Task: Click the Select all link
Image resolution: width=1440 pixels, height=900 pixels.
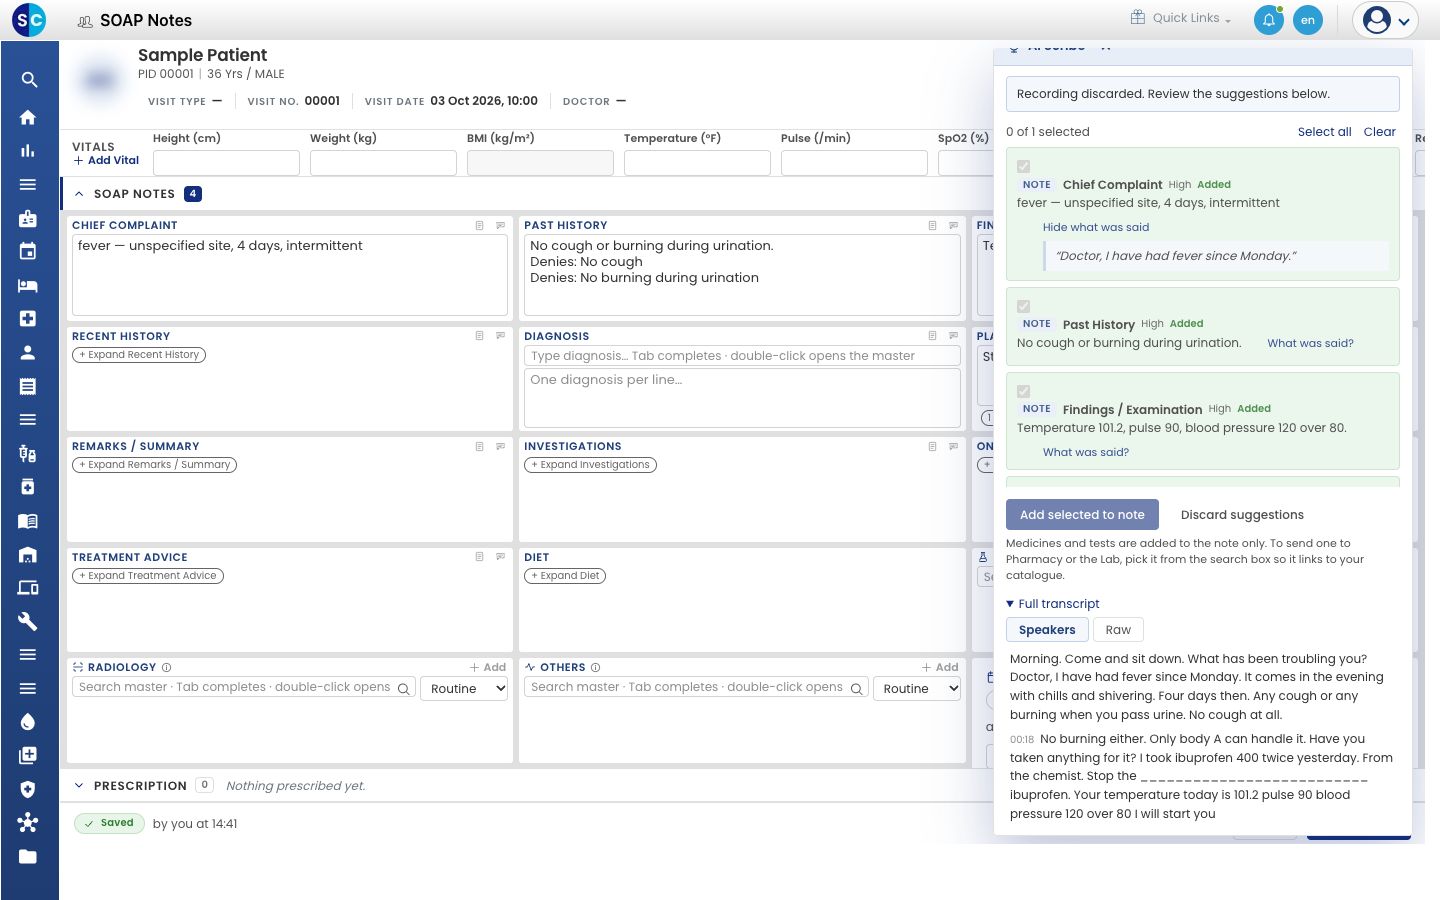Action: point(1324,132)
